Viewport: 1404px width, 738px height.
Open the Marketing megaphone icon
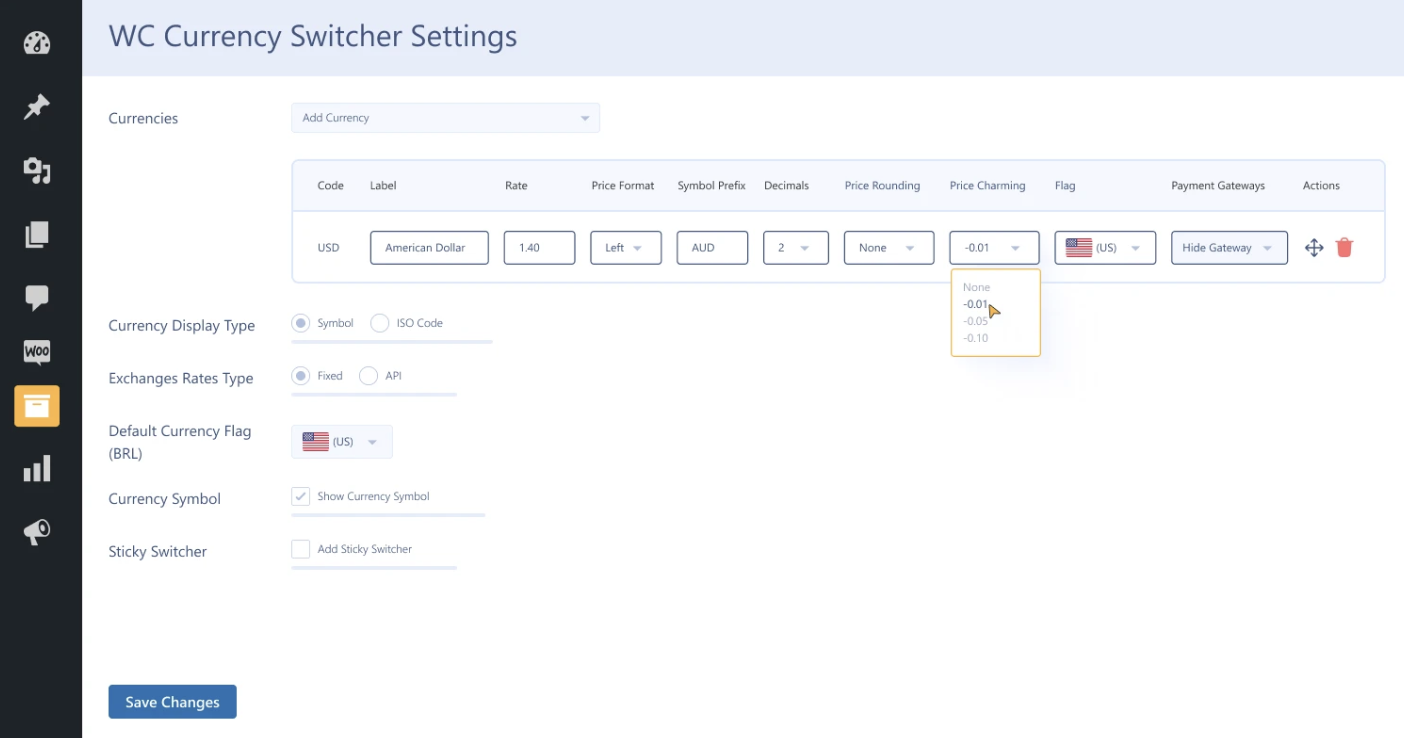tap(37, 532)
